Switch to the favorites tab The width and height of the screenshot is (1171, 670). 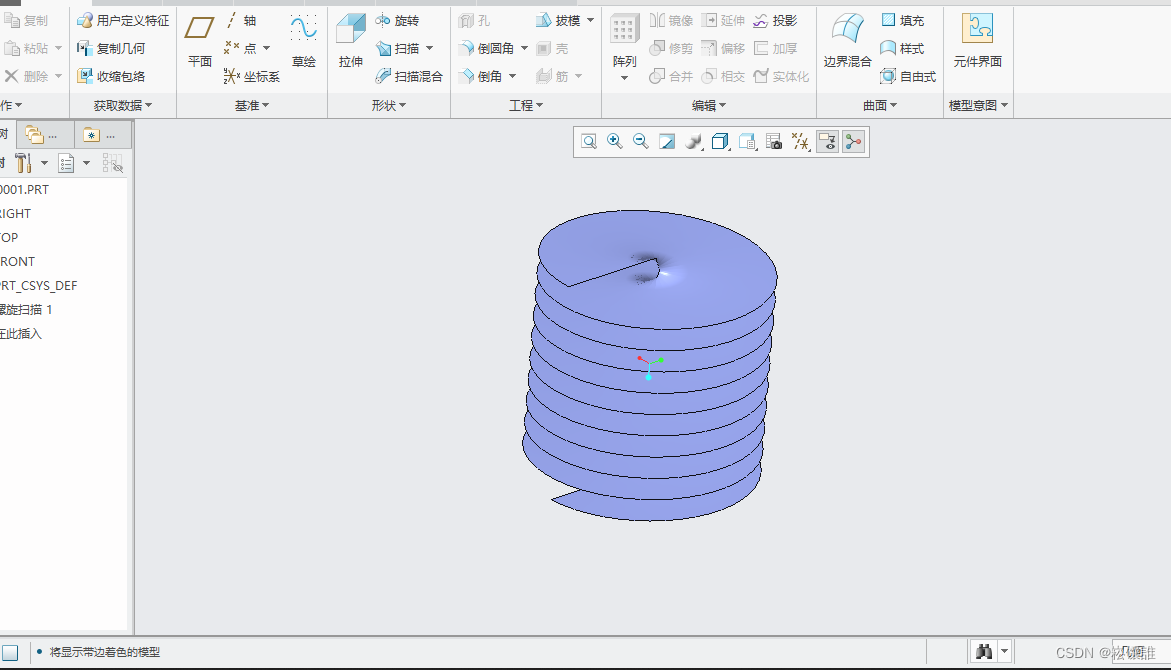click(x=105, y=135)
